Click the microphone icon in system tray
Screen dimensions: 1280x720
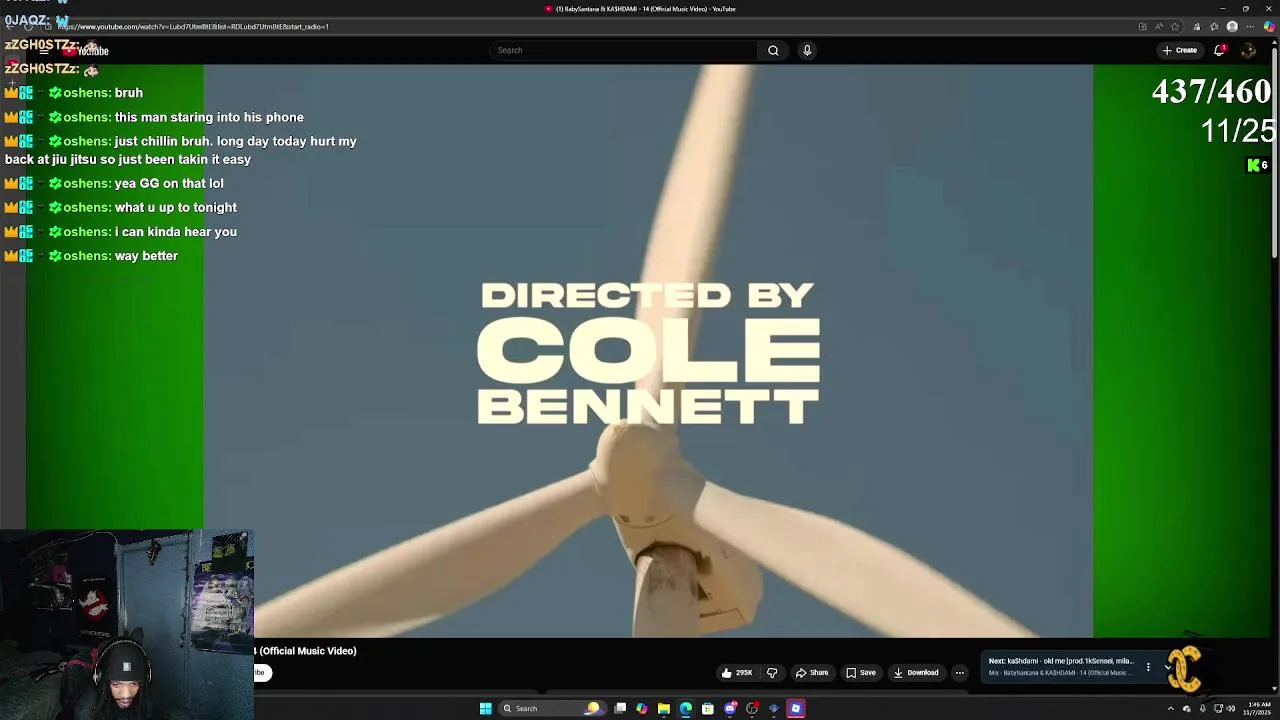click(x=1202, y=708)
